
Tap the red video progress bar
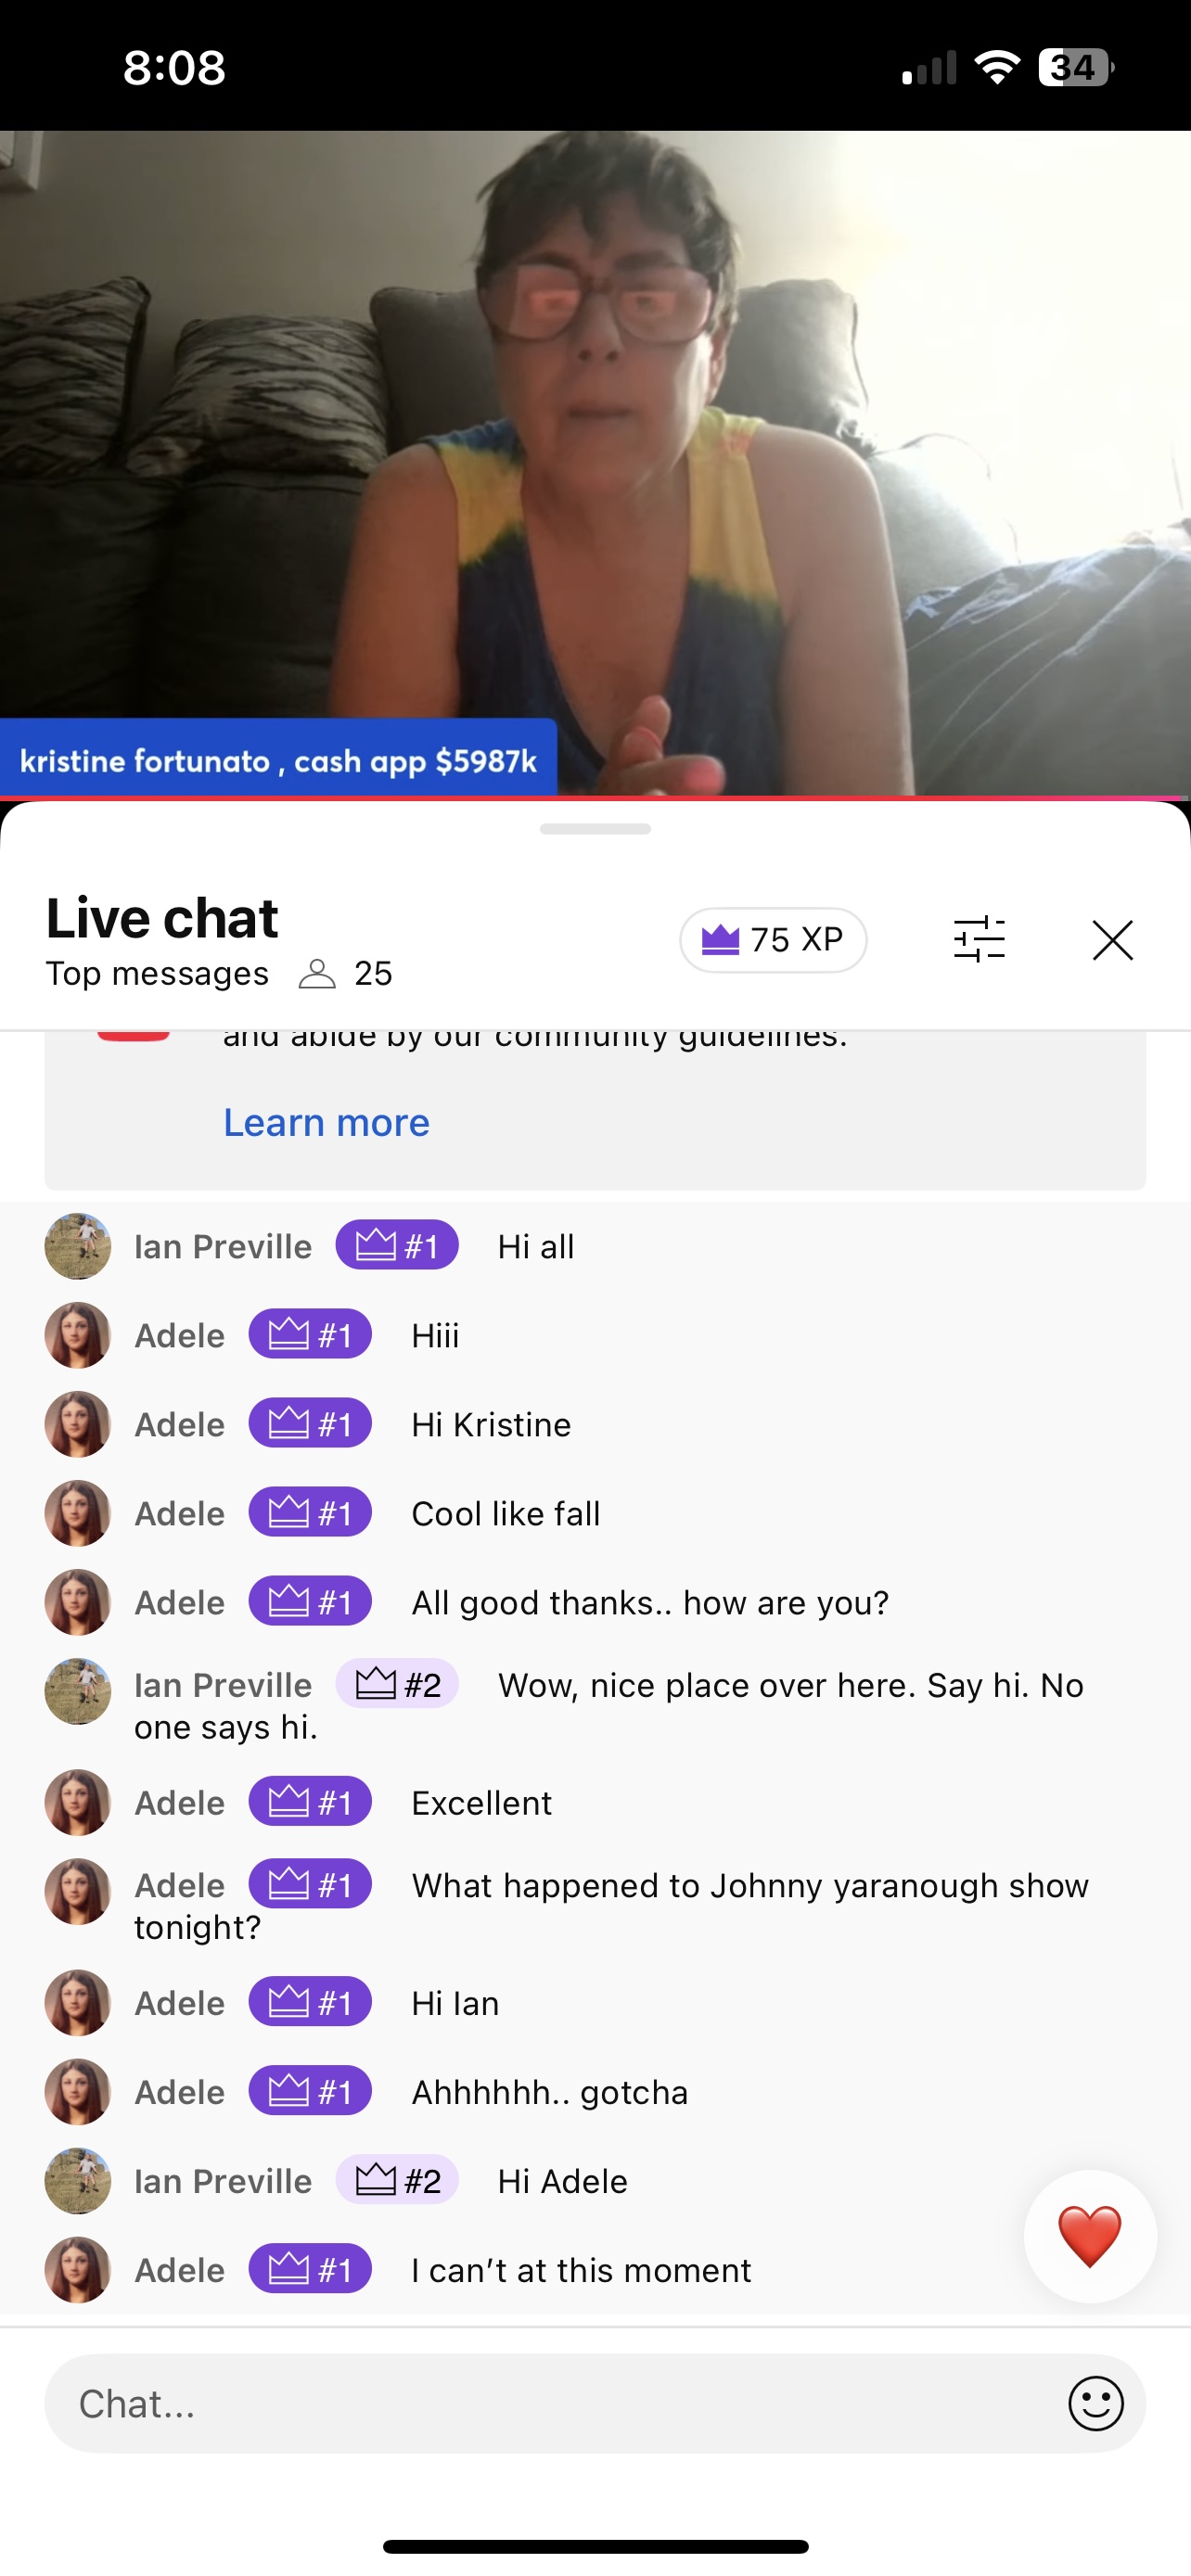[x=595, y=798]
